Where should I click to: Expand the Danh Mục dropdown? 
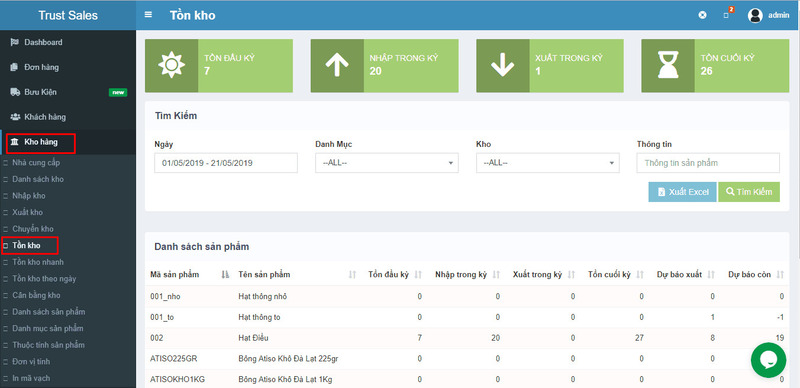click(x=387, y=163)
